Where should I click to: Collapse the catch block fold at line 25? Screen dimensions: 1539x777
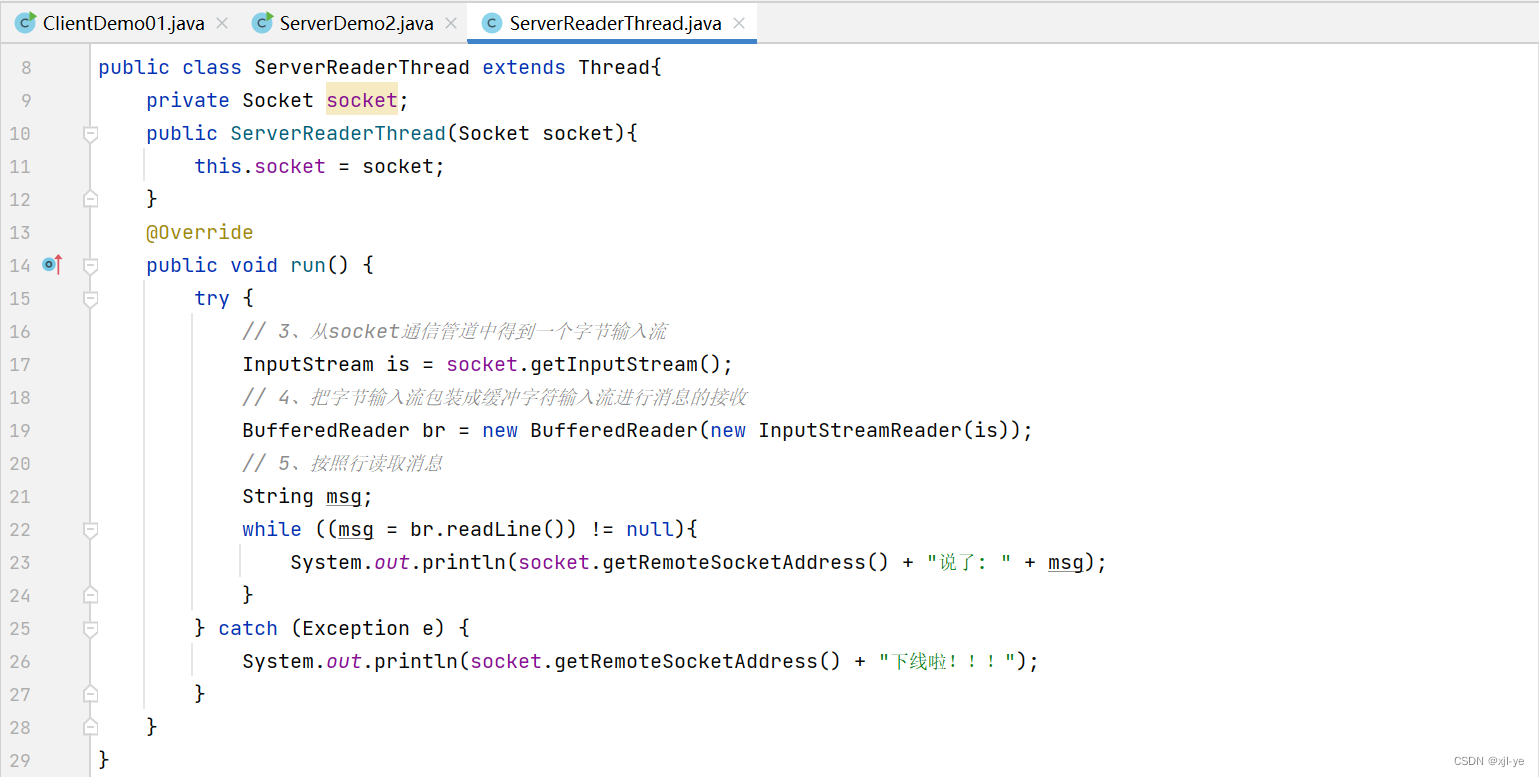pyautogui.click(x=90, y=628)
